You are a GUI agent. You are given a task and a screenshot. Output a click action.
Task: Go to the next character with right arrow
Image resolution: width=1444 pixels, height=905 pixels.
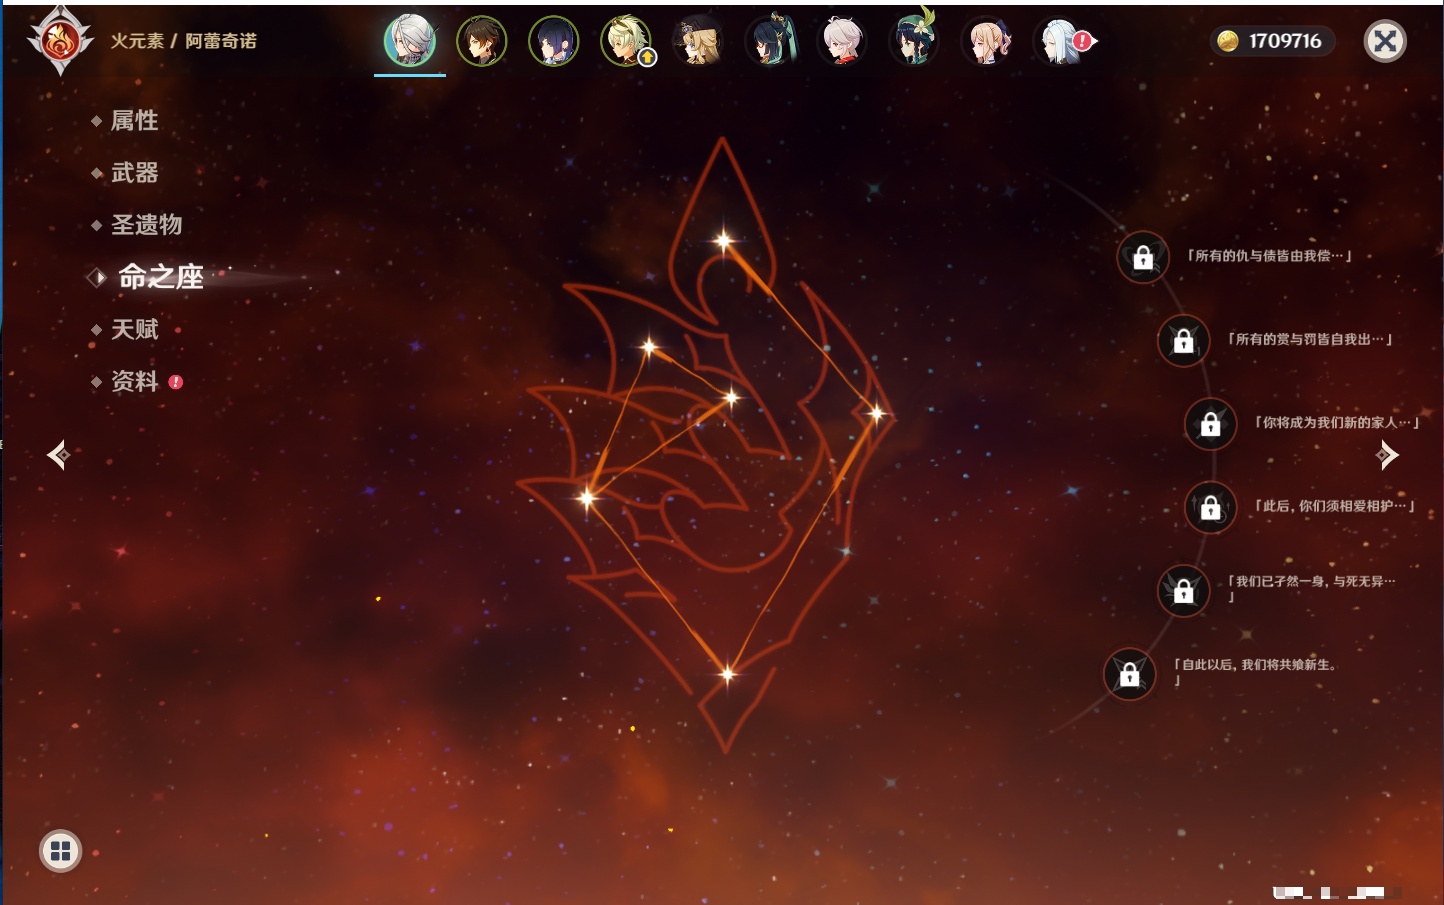[x=1386, y=455]
